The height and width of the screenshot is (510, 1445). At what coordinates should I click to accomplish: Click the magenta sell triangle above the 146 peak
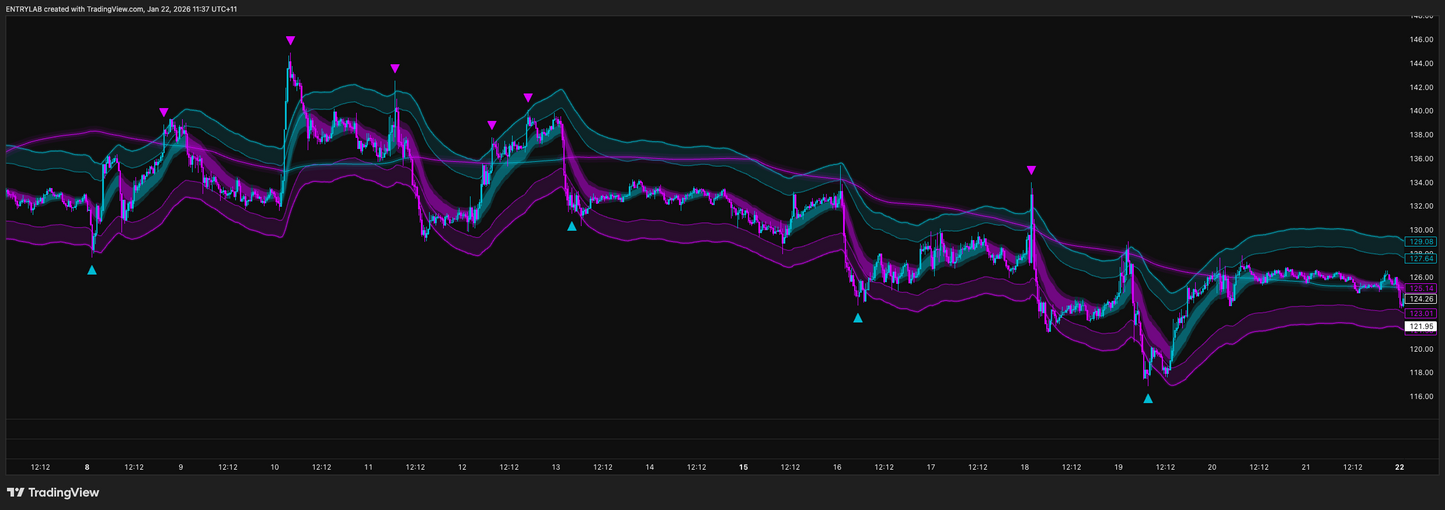click(x=290, y=41)
